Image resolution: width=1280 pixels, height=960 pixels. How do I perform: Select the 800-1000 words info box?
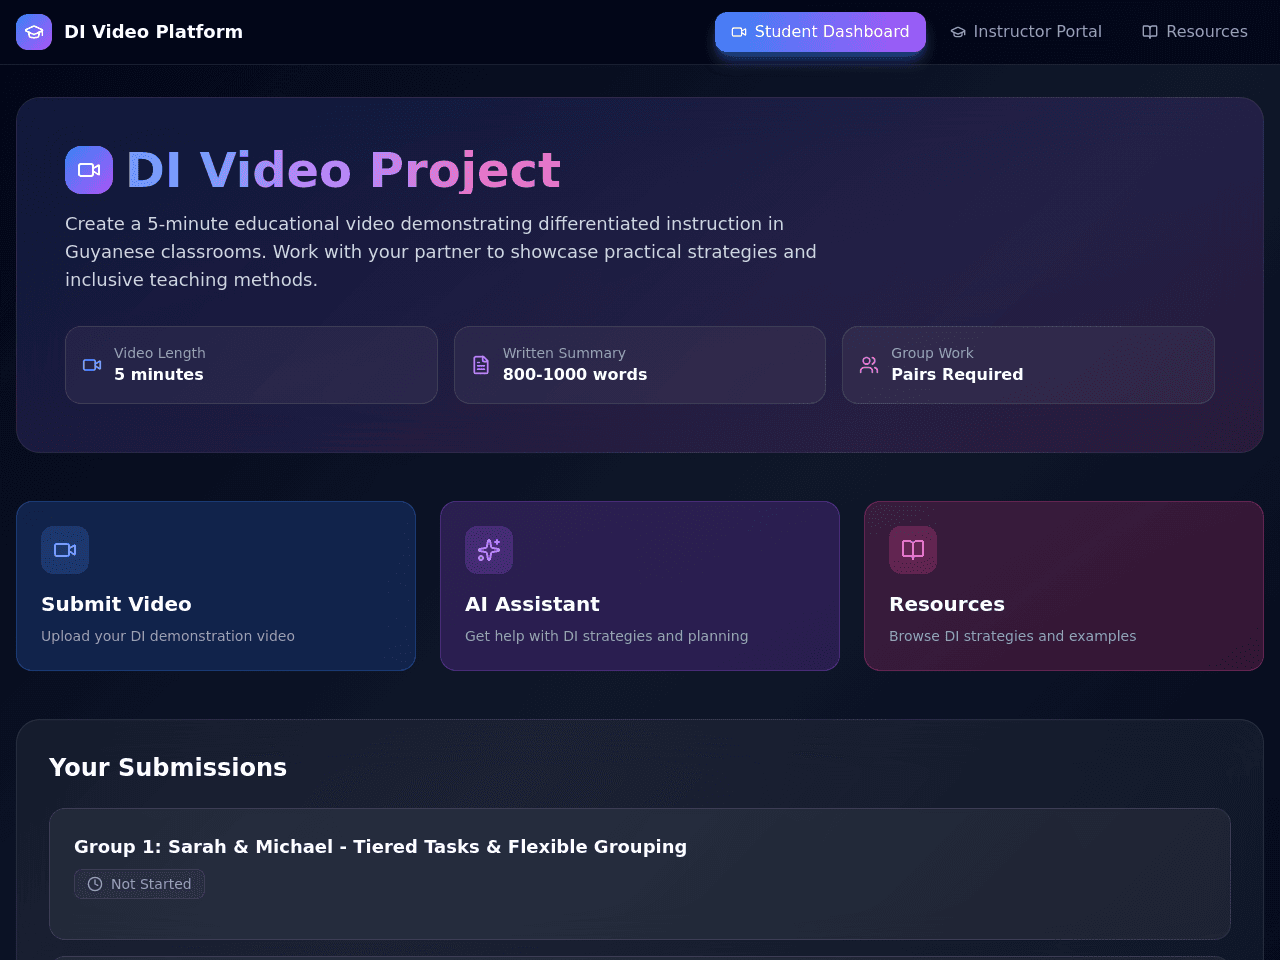click(x=640, y=365)
